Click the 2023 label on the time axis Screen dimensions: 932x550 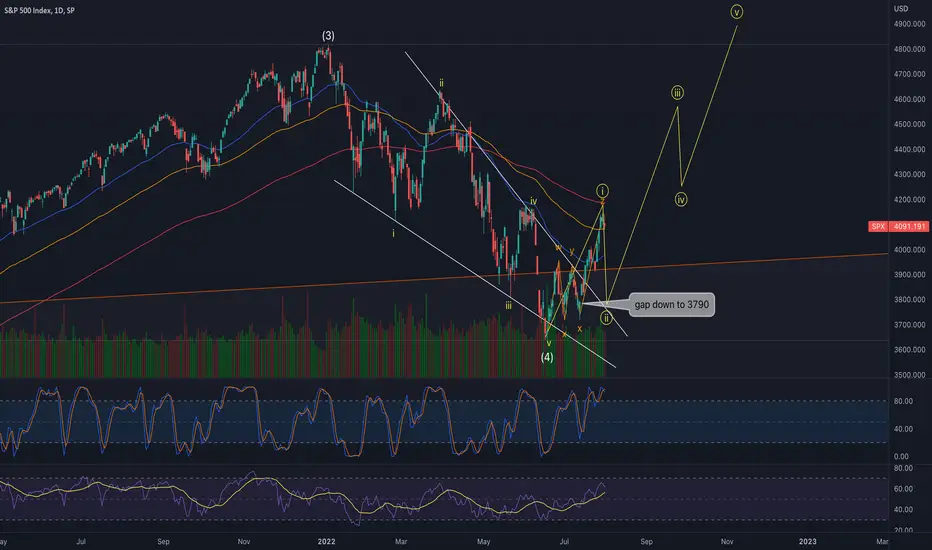[x=807, y=541]
